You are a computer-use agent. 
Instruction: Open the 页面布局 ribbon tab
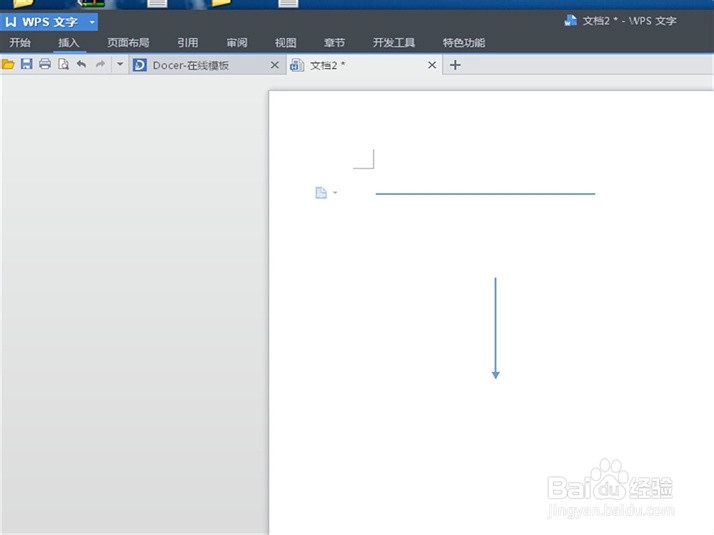pyautogui.click(x=128, y=43)
